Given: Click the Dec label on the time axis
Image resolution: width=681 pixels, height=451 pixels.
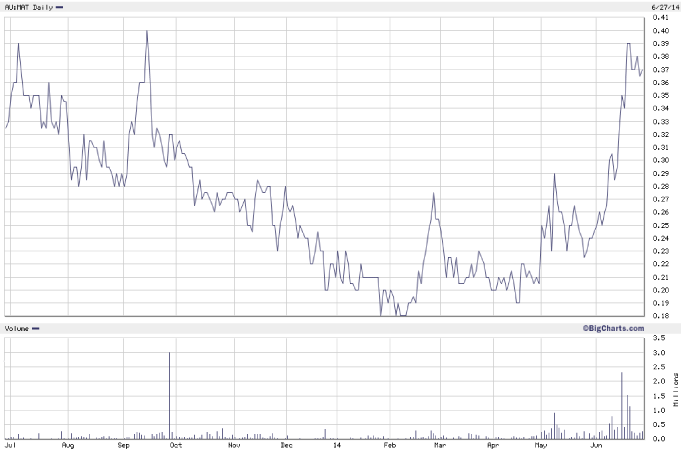Looking at the screenshot, I should coord(287,444).
